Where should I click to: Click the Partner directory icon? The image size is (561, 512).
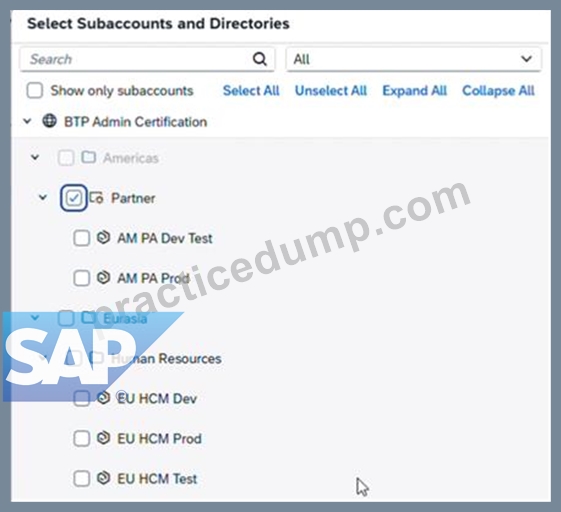tap(96, 198)
